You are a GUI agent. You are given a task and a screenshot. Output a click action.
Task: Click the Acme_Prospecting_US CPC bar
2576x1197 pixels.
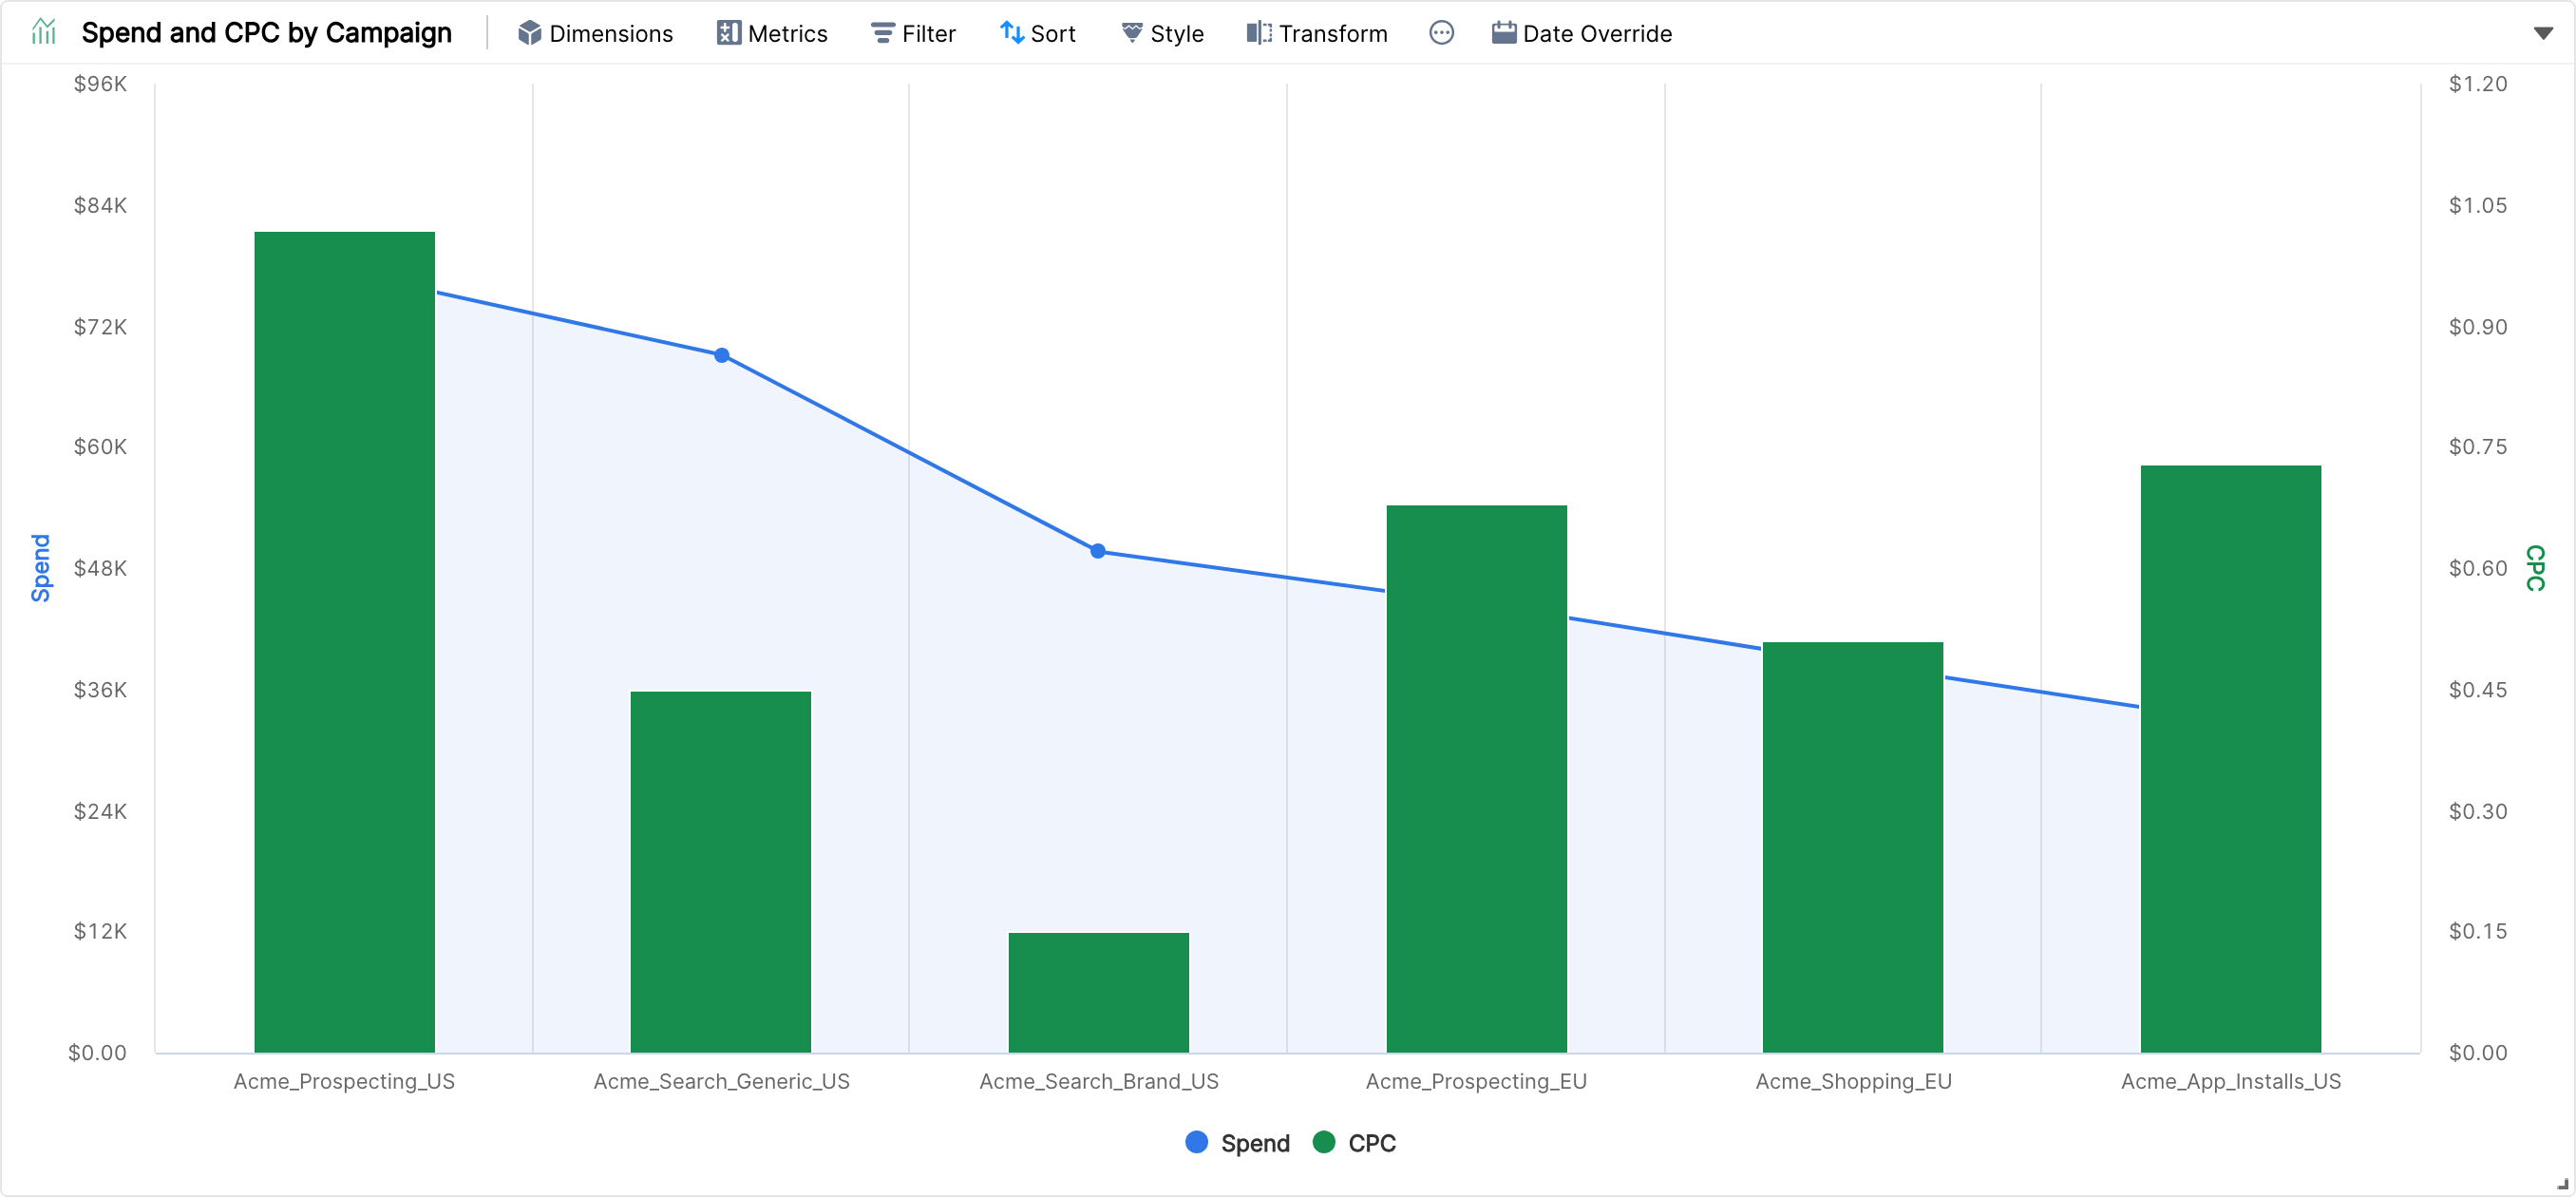click(344, 642)
